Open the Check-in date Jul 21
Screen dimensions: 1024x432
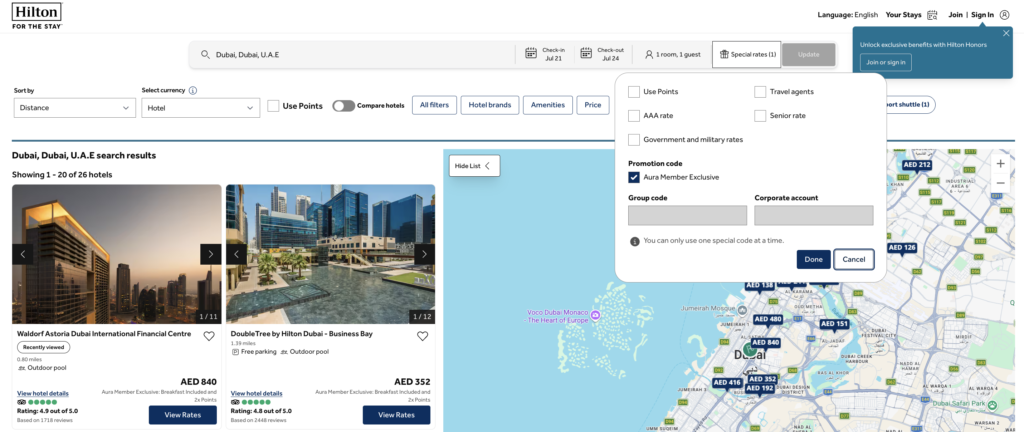point(545,55)
